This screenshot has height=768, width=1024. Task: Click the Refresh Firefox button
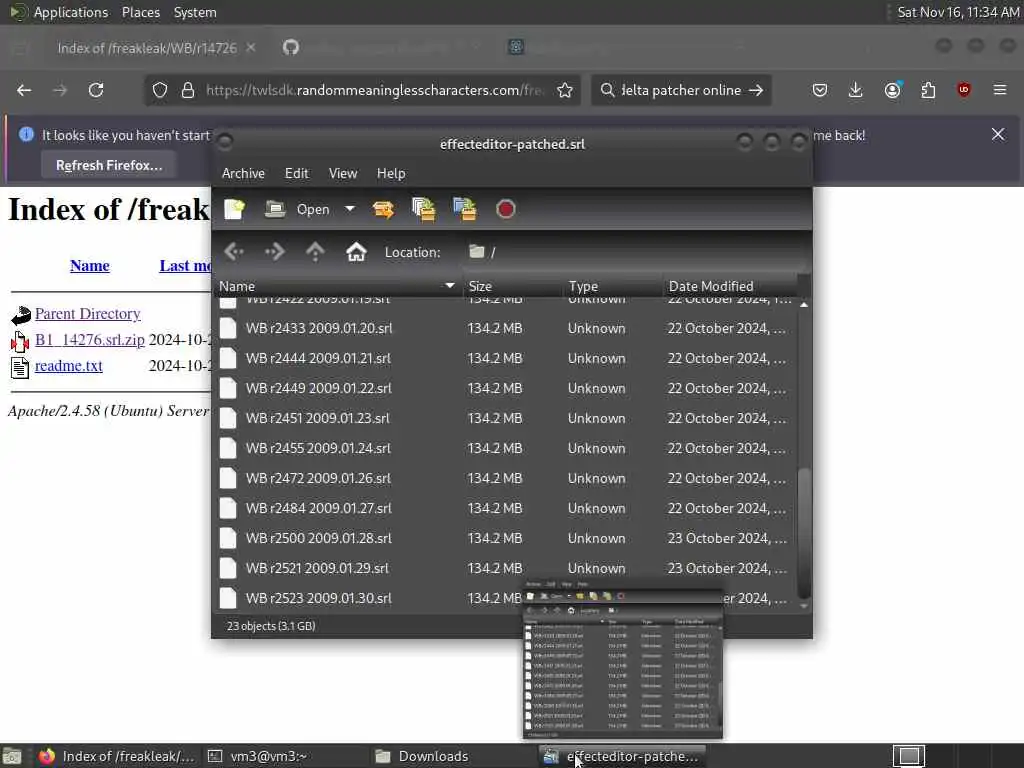point(109,165)
